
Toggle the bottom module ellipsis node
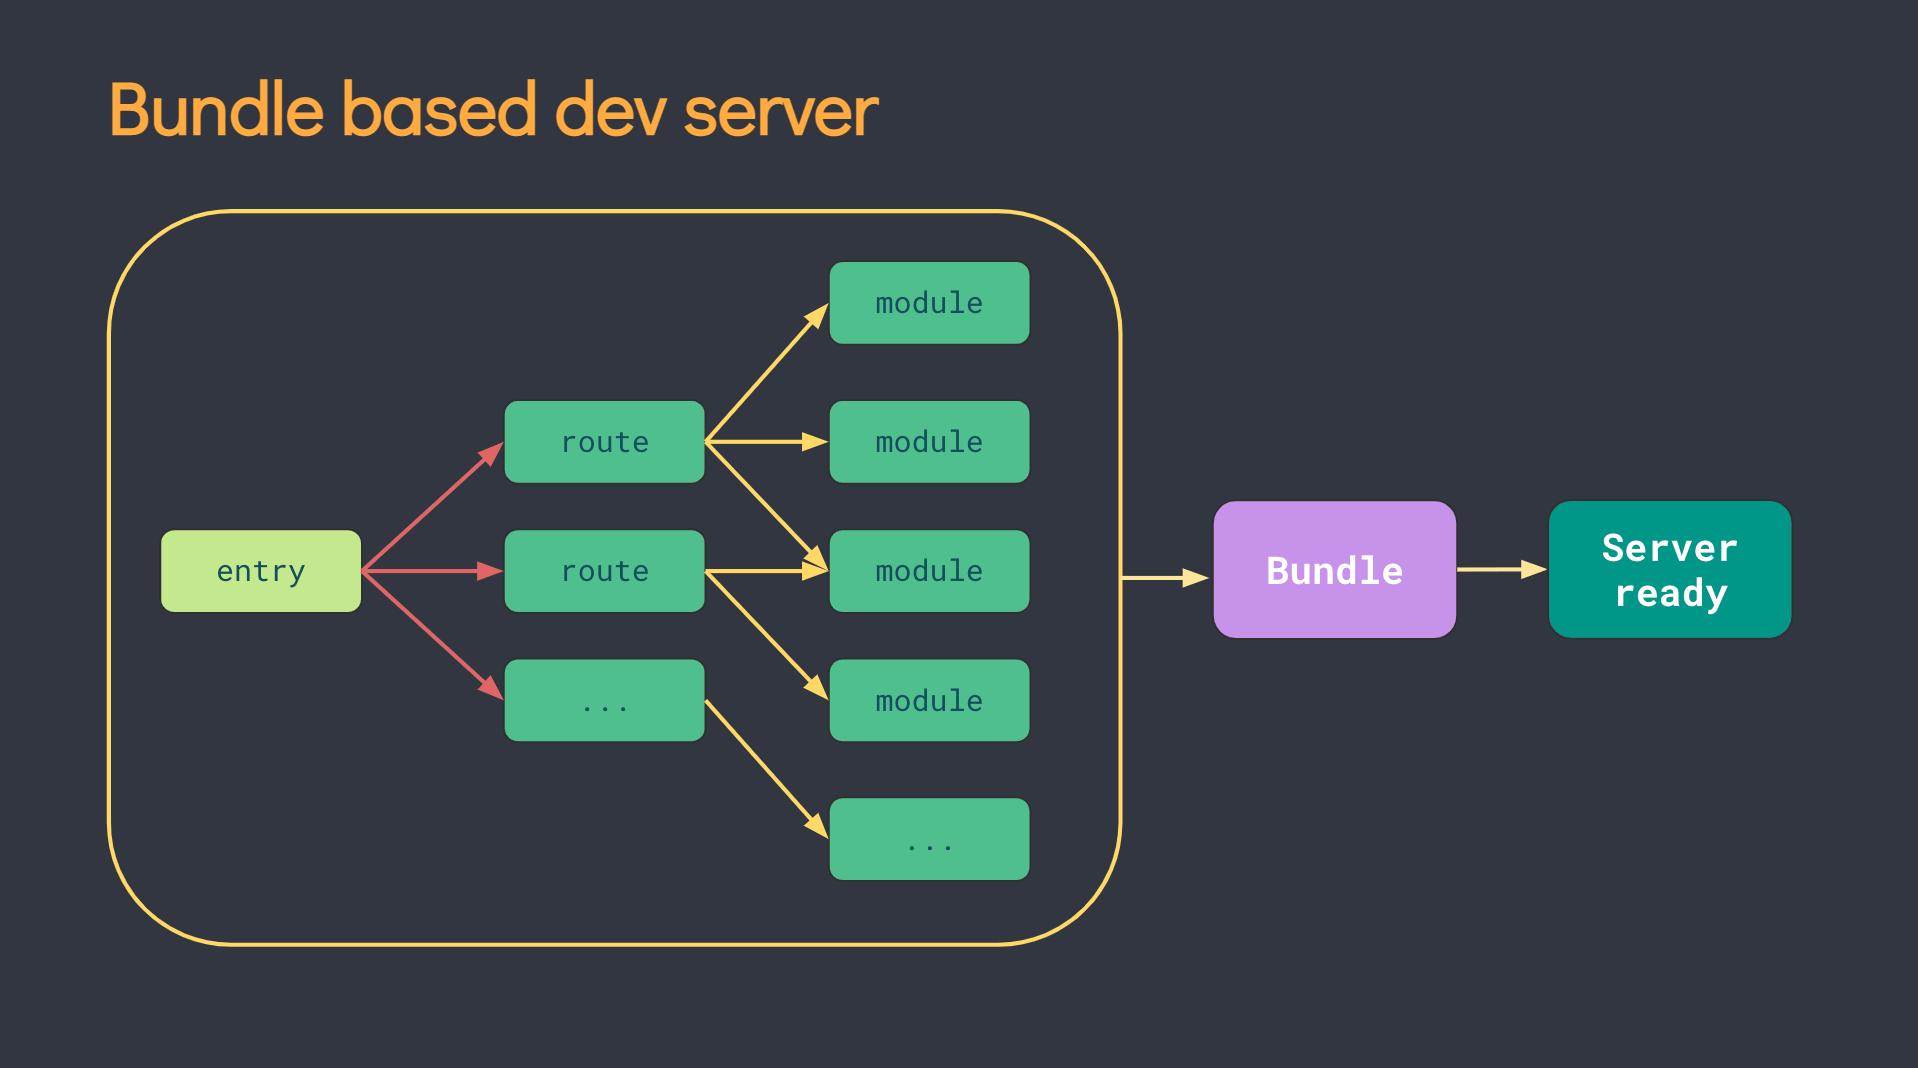point(928,839)
